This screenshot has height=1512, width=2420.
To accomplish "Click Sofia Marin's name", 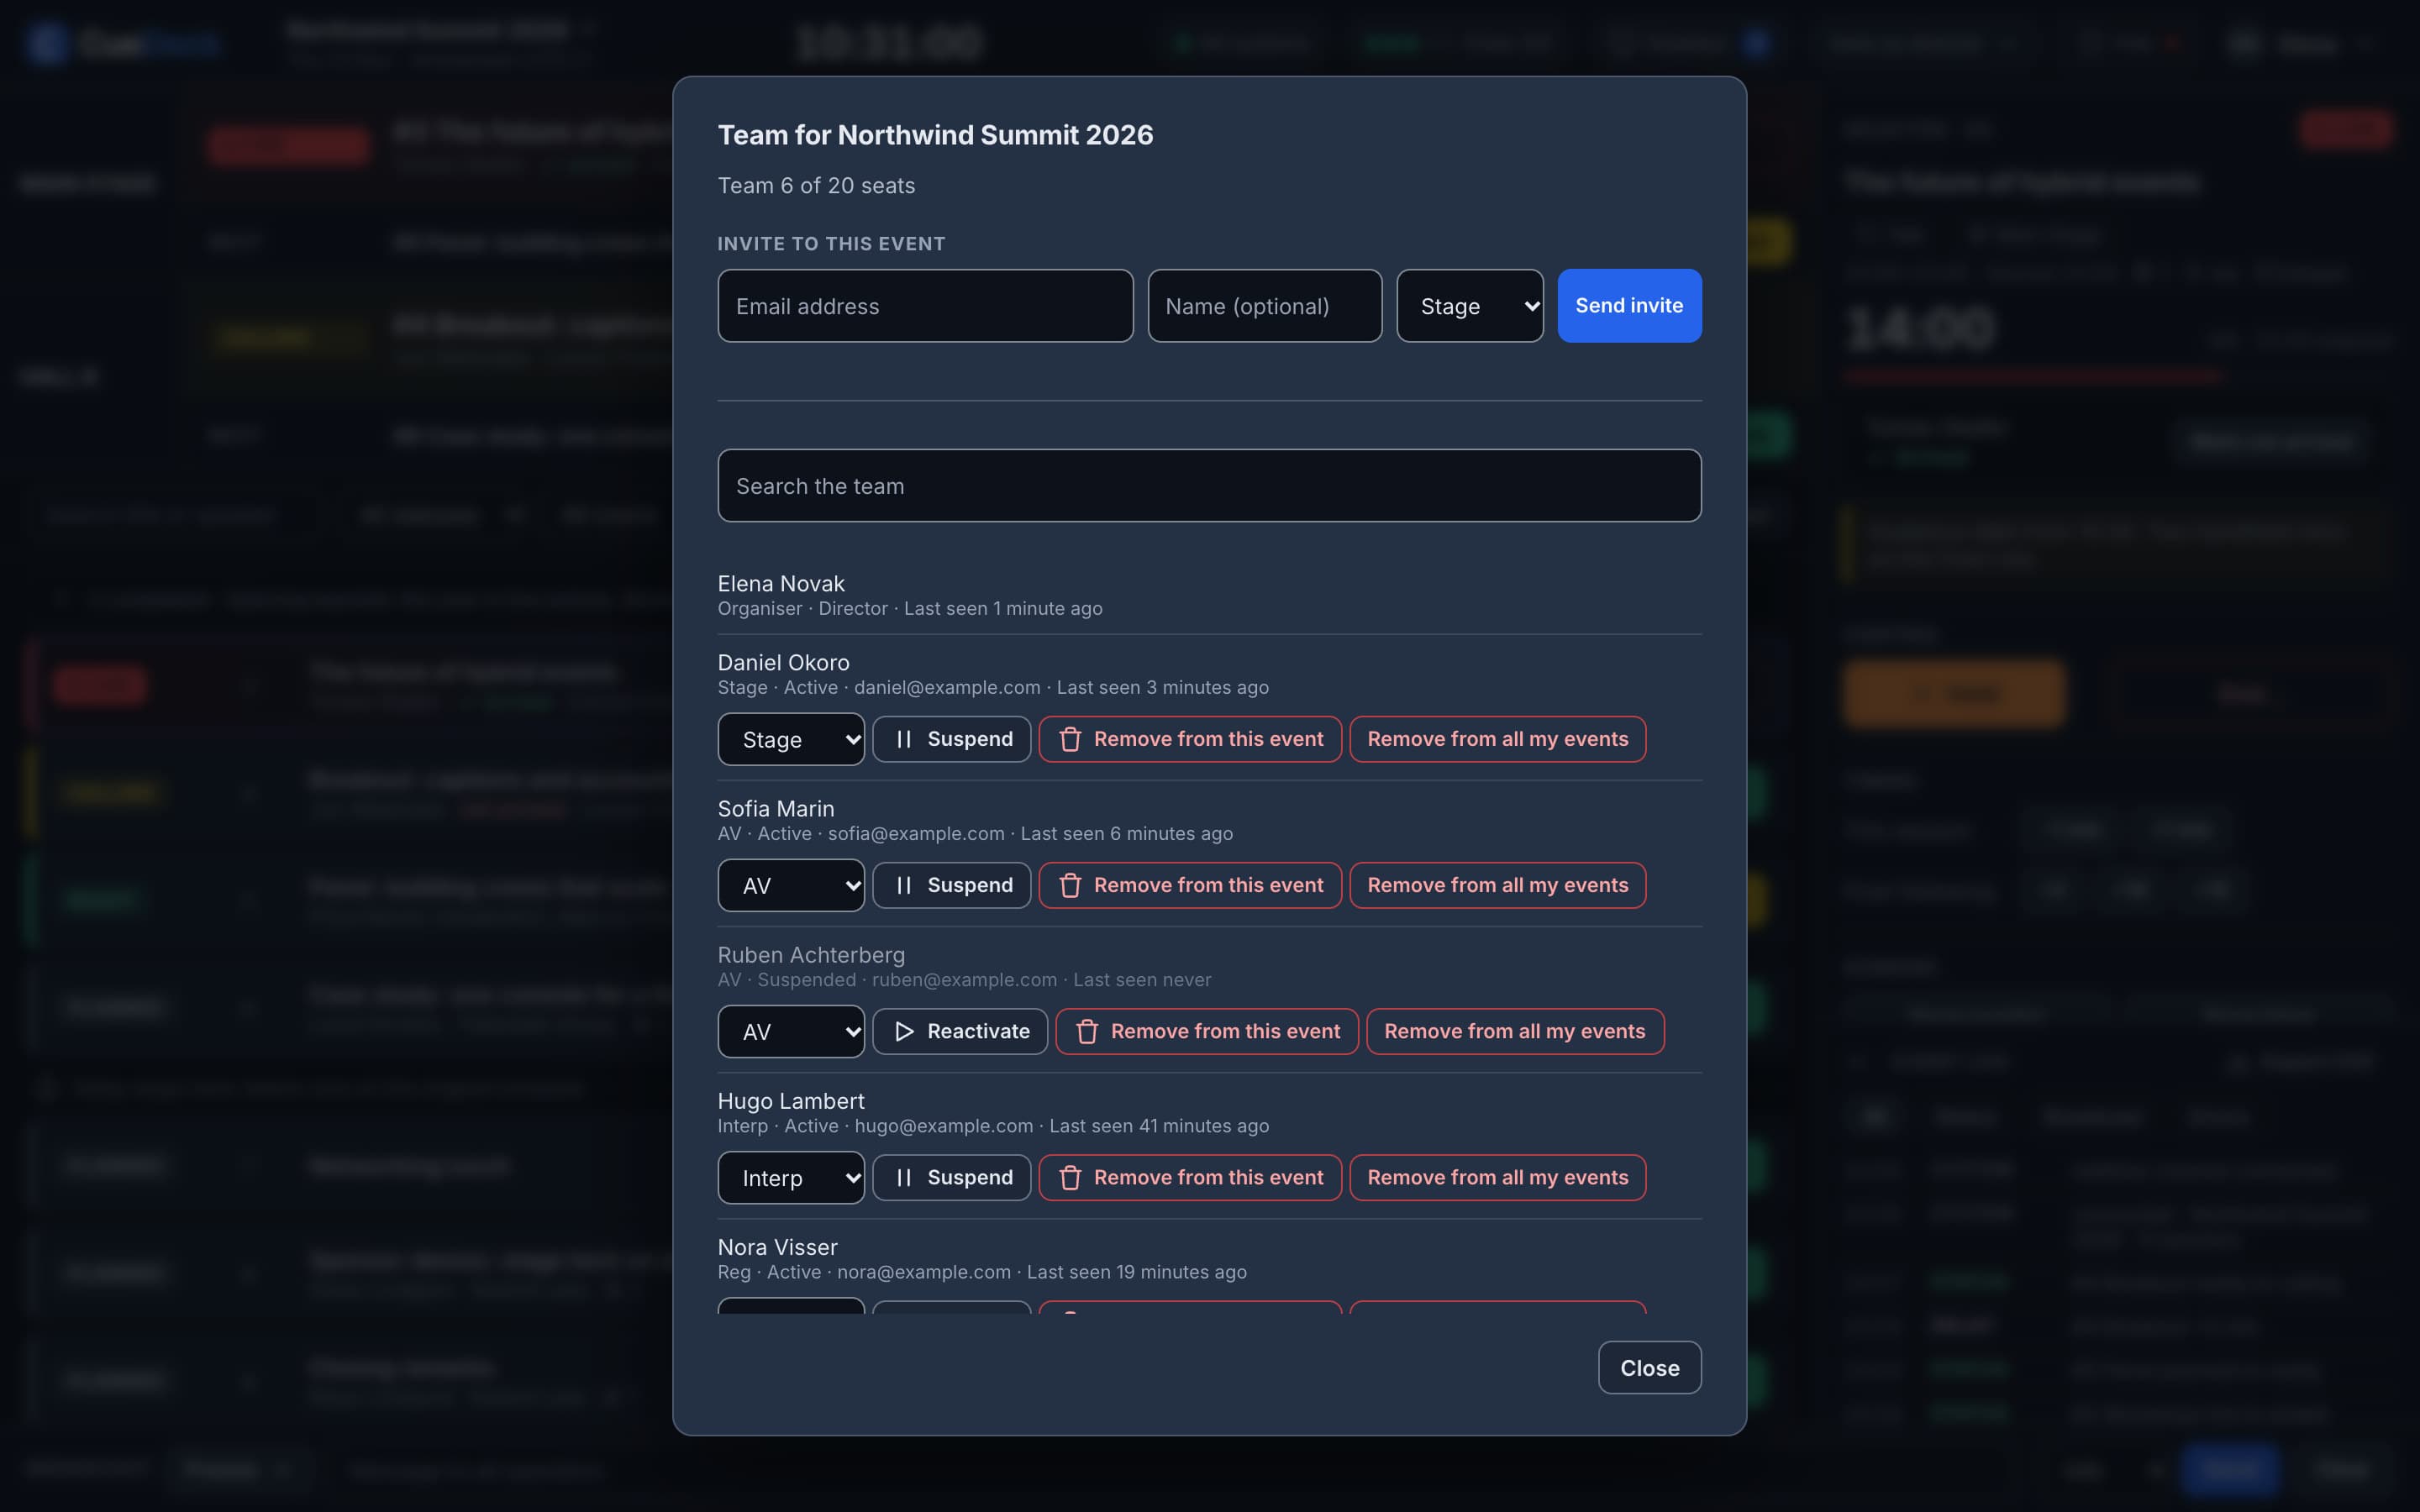I will 776,808.
